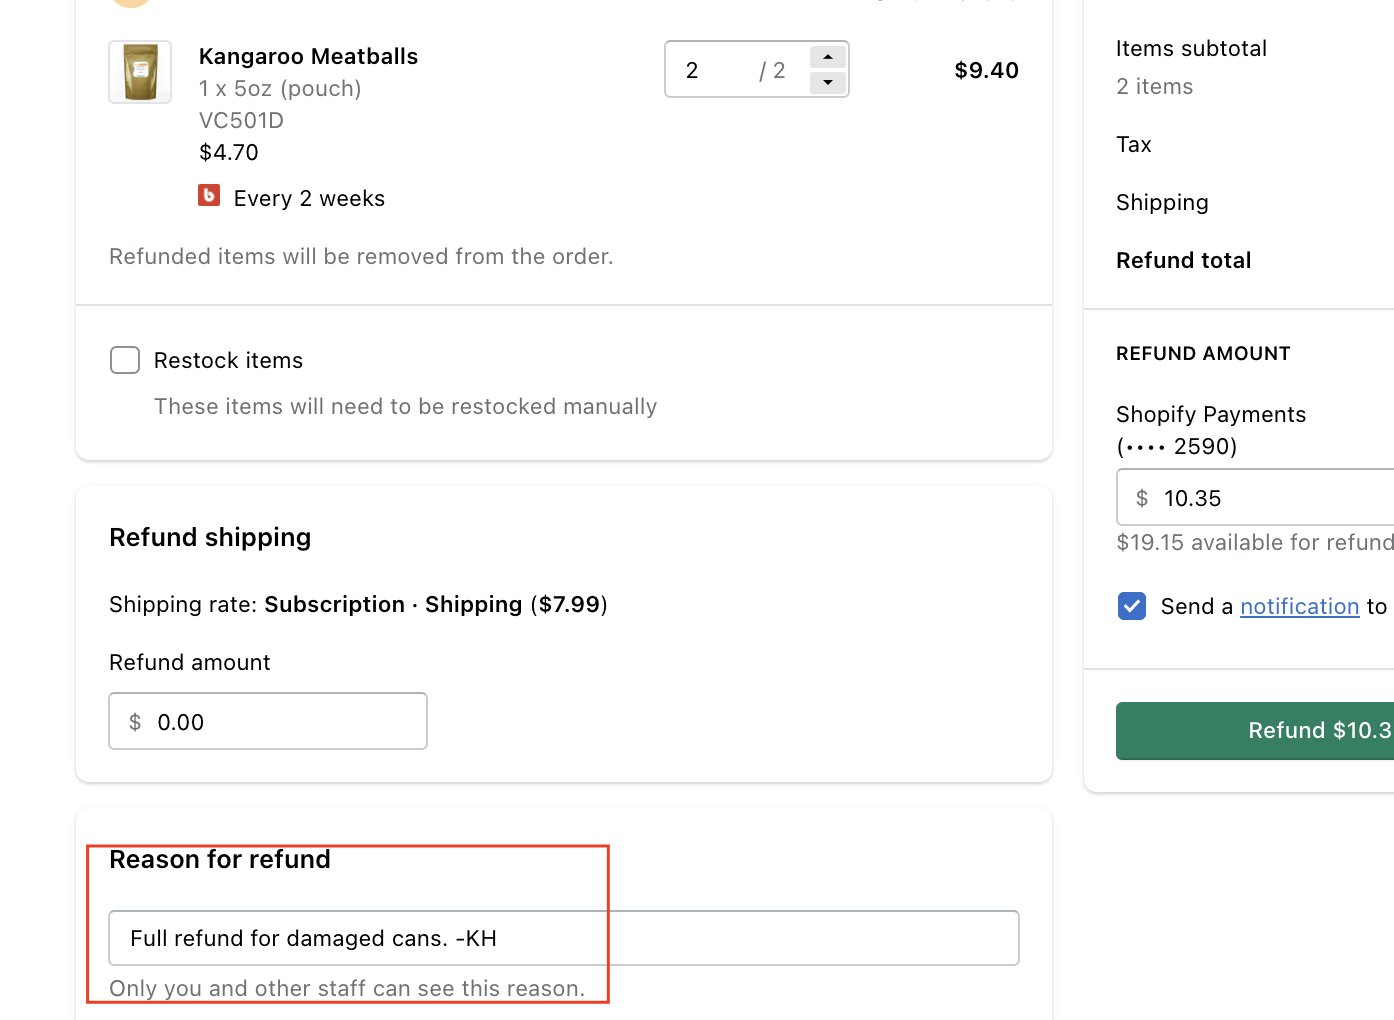Image resolution: width=1394 pixels, height=1020 pixels.
Task: Click the $9.40 line item total
Action: [x=986, y=70]
